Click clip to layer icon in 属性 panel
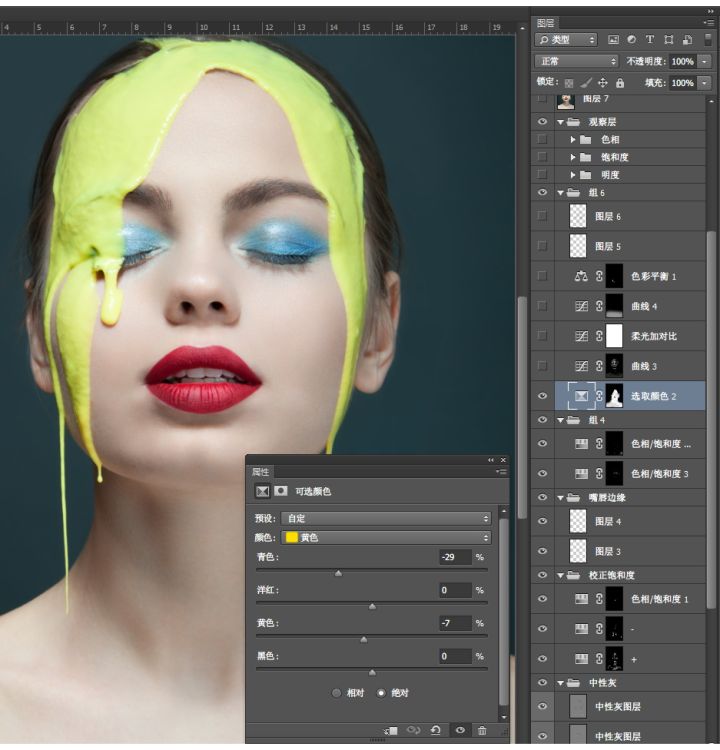720x750 pixels. (391, 731)
